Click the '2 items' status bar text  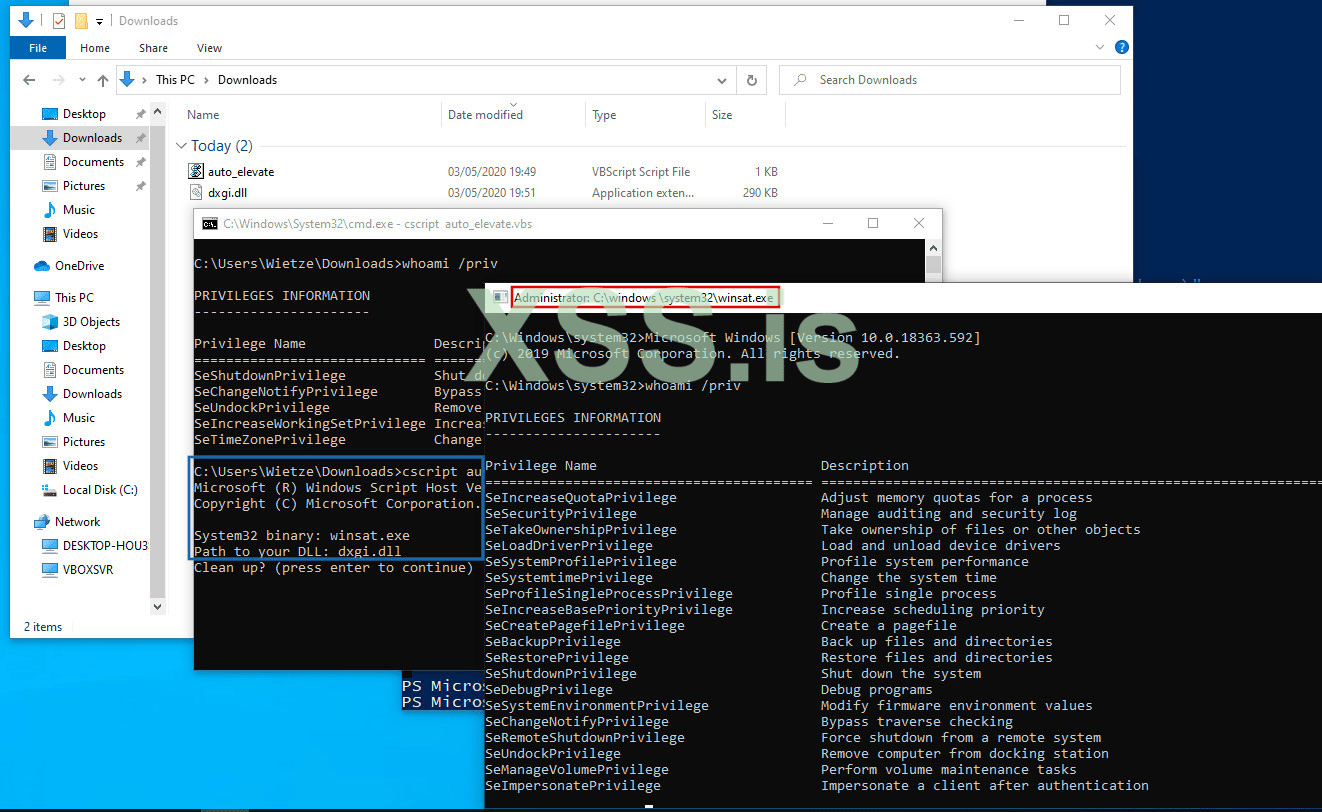coord(43,627)
